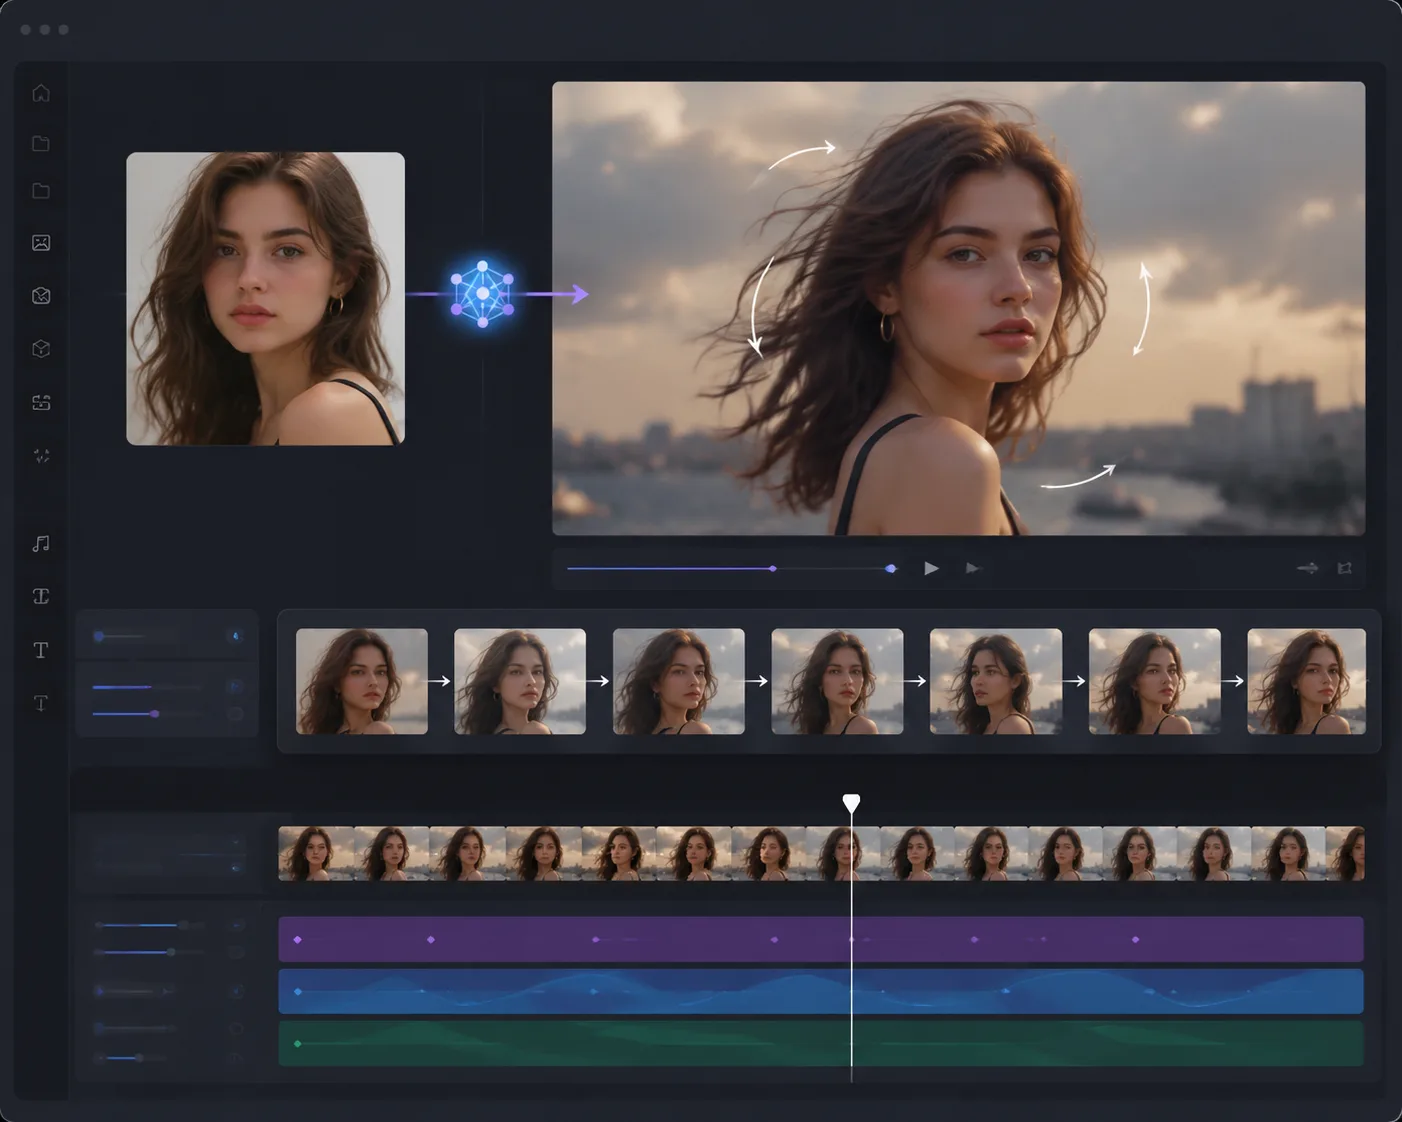Select the last, partly cut frame in the sequence strip

(1306, 681)
